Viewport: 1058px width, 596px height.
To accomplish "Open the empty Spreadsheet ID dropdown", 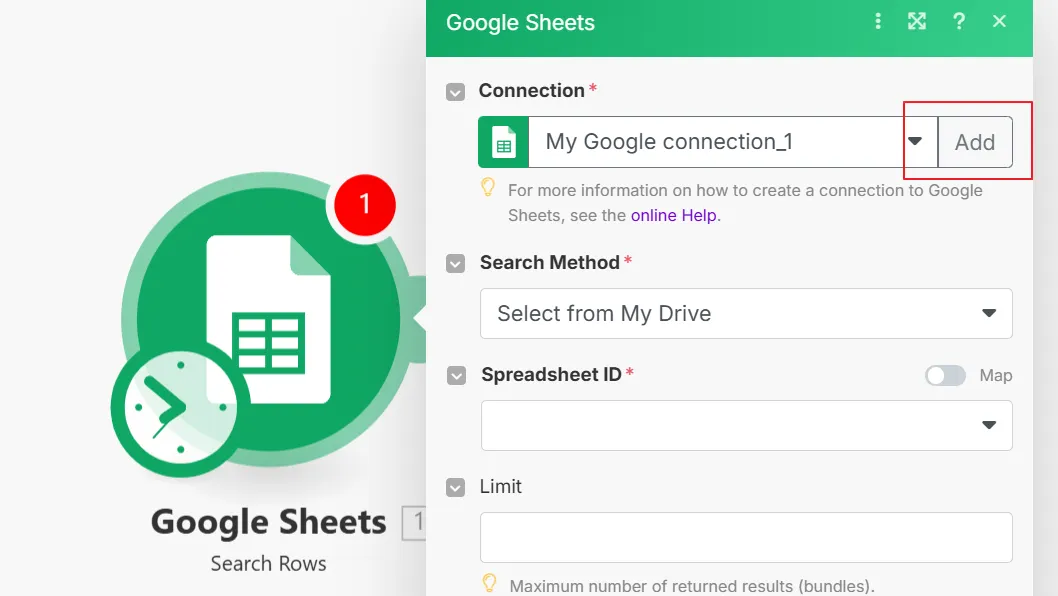I will (746, 425).
